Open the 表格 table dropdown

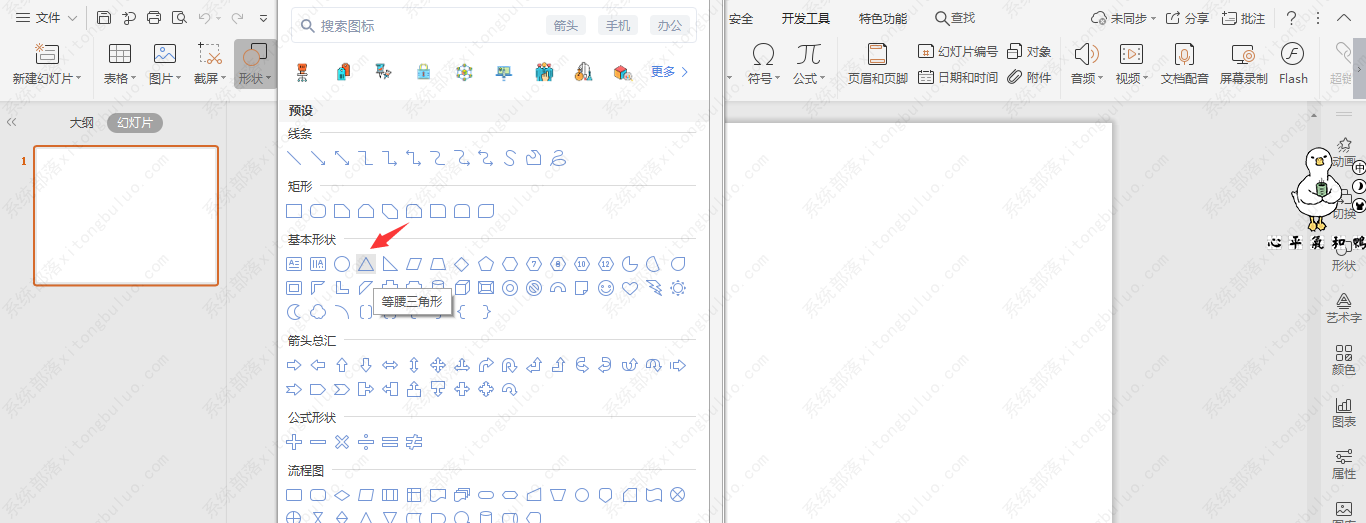click(120, 78)
